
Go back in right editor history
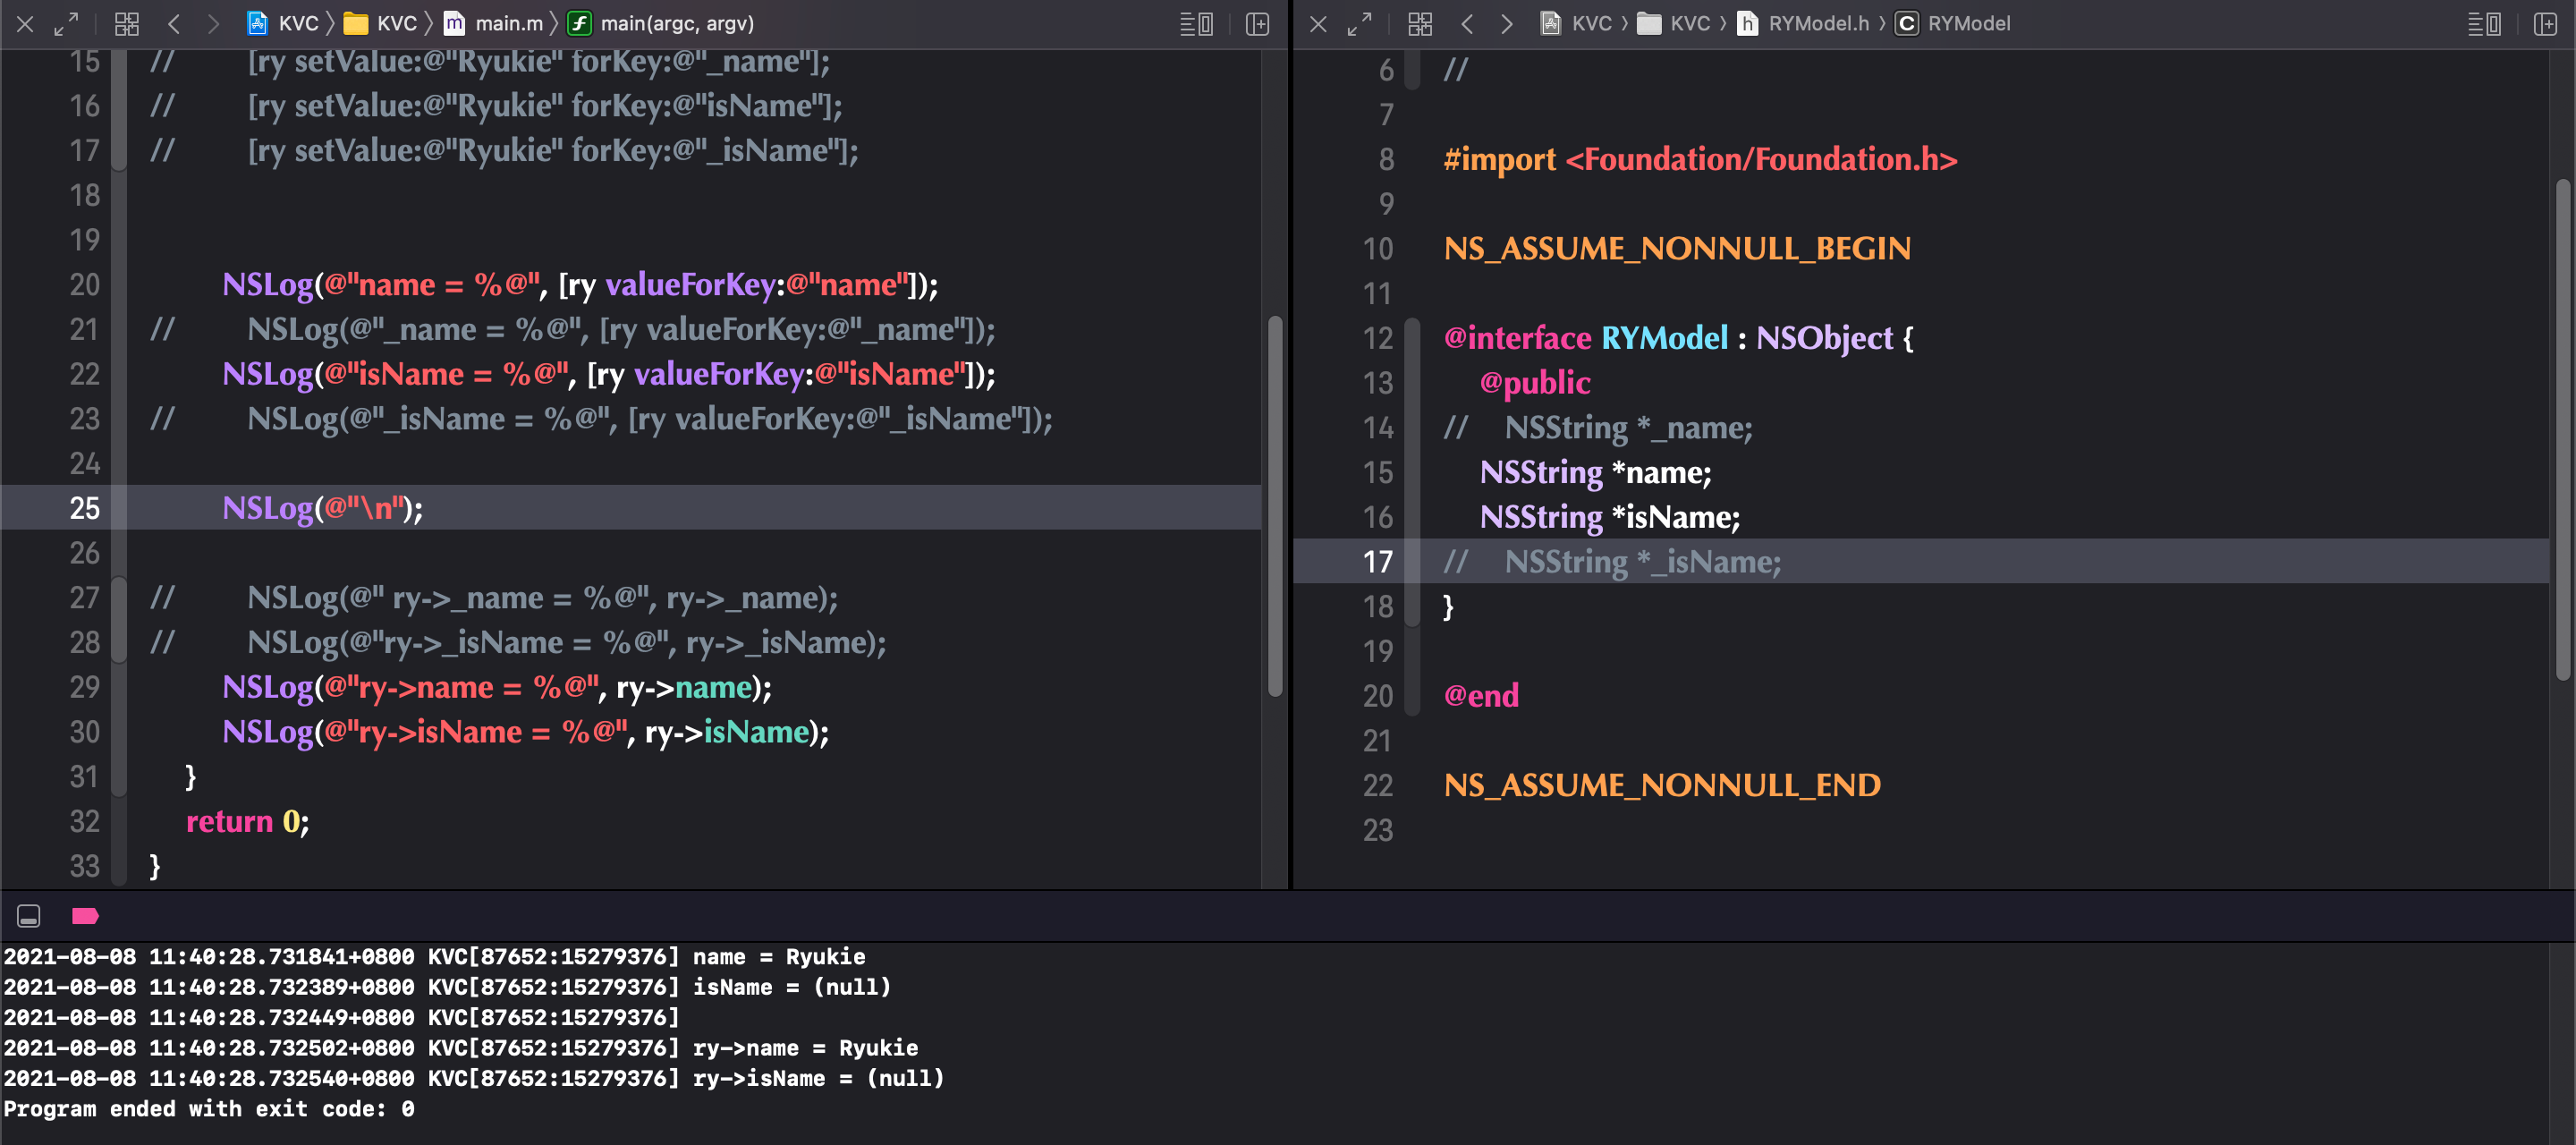click(x=1467, y=24)
